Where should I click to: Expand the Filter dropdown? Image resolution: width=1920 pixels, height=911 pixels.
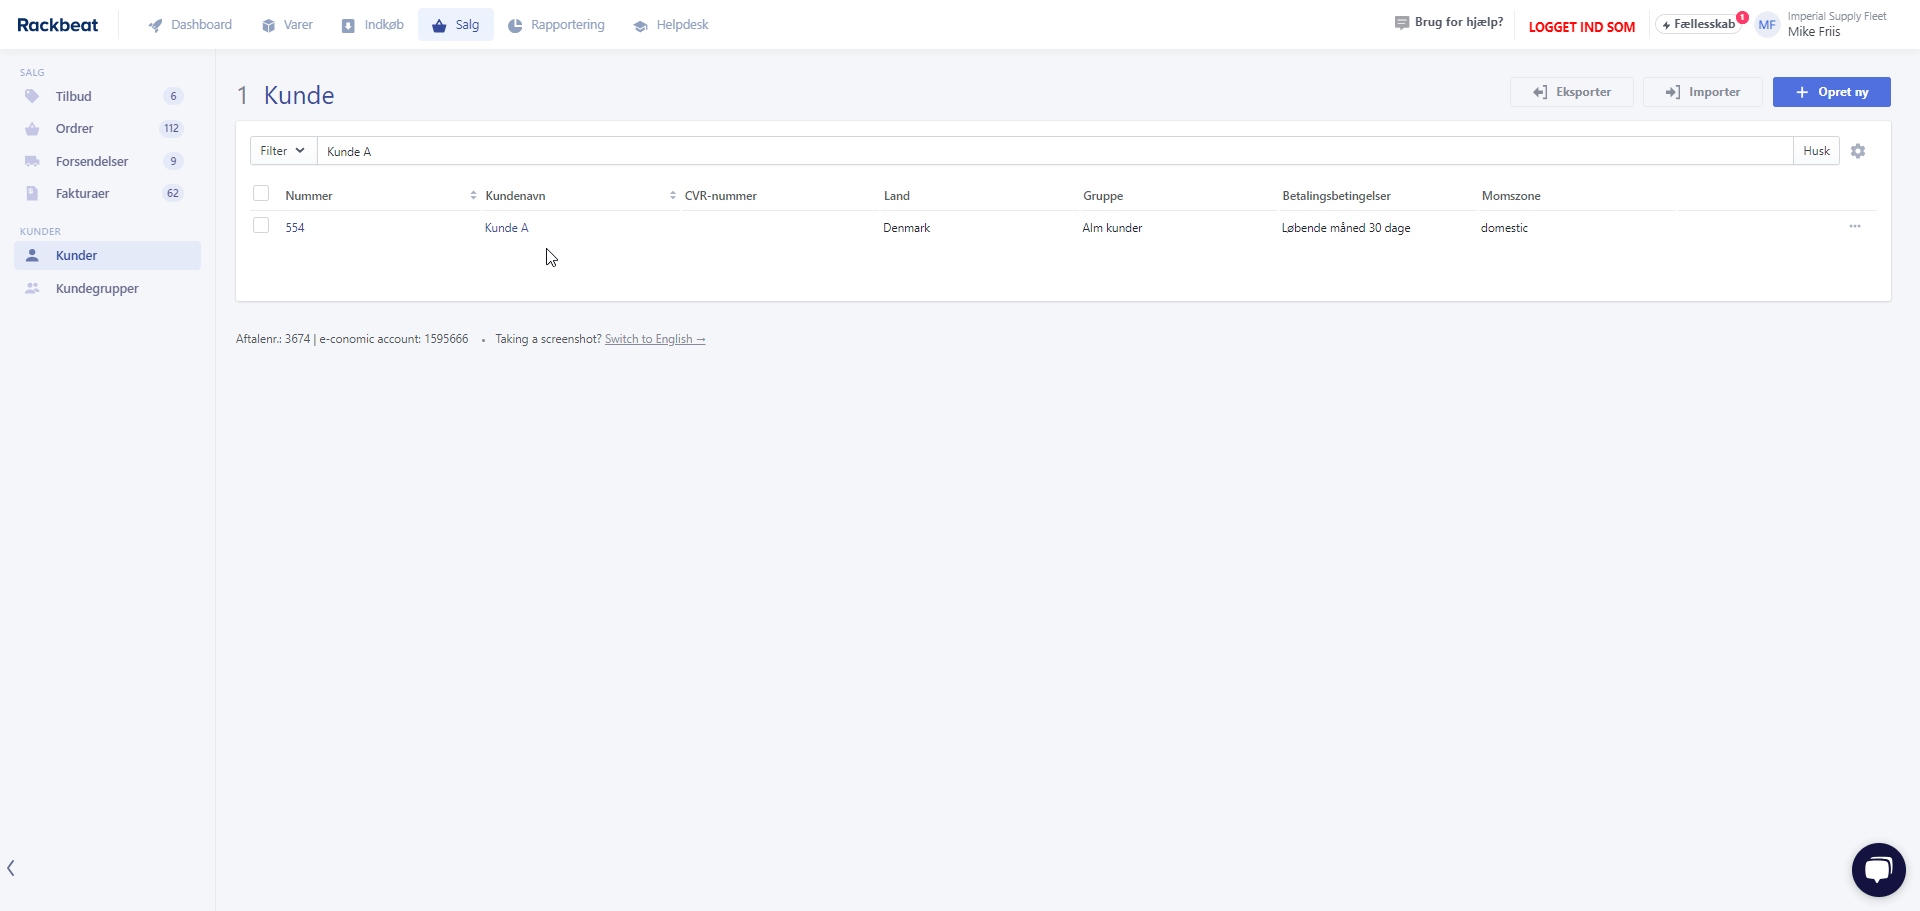coord(283,151)
